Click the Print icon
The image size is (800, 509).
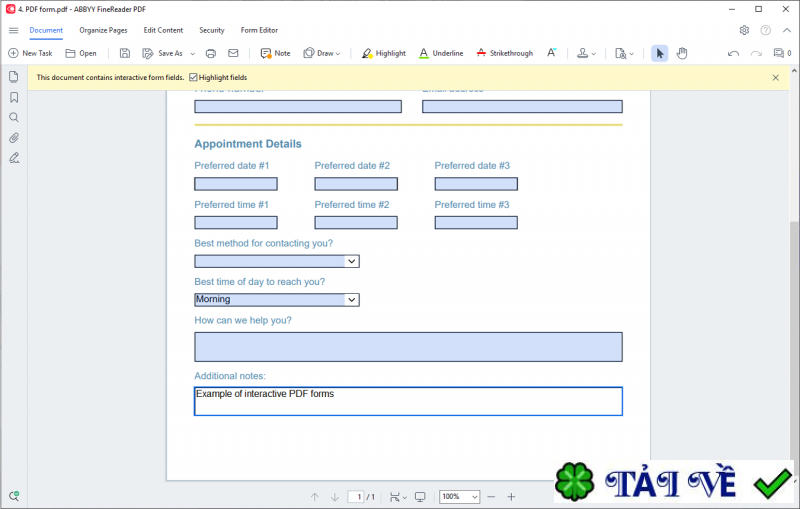211,53
